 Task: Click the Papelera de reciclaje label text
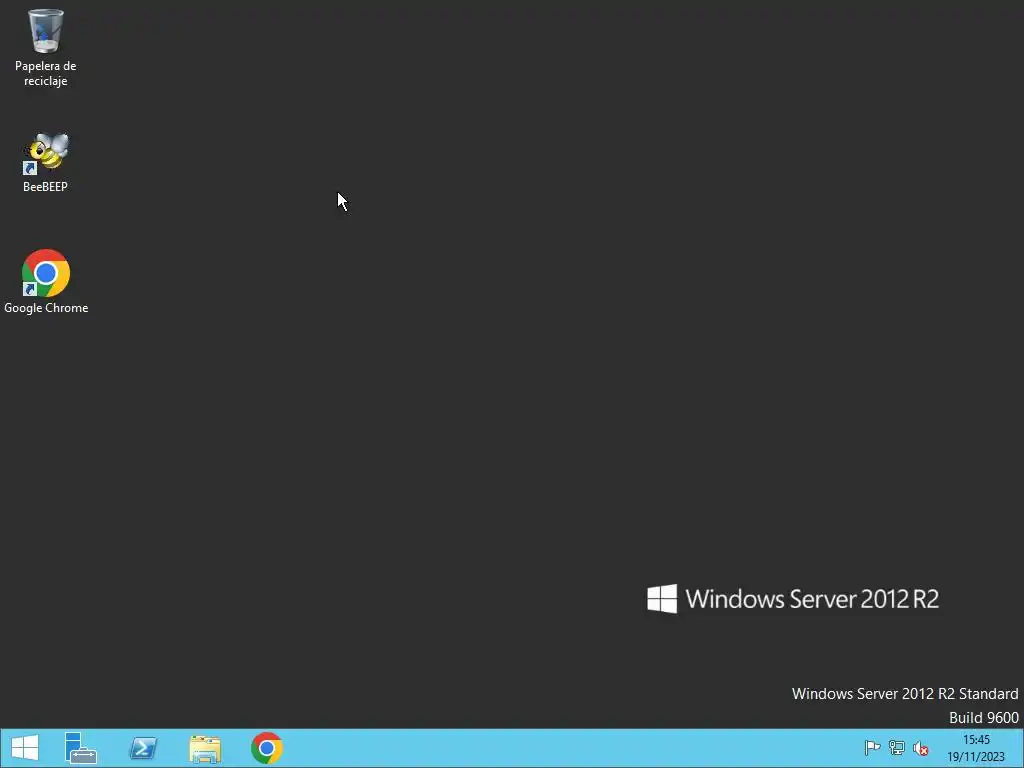pos(46,73)
